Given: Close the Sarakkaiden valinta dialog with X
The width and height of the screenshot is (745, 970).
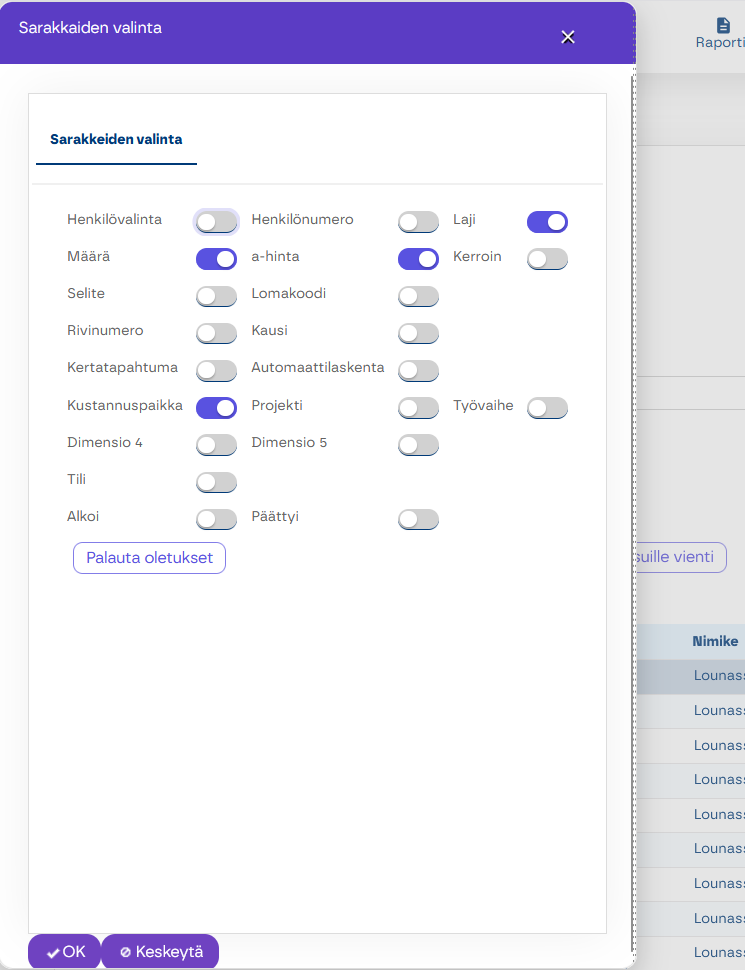Looking at the screenshot, I should [568, 37].
